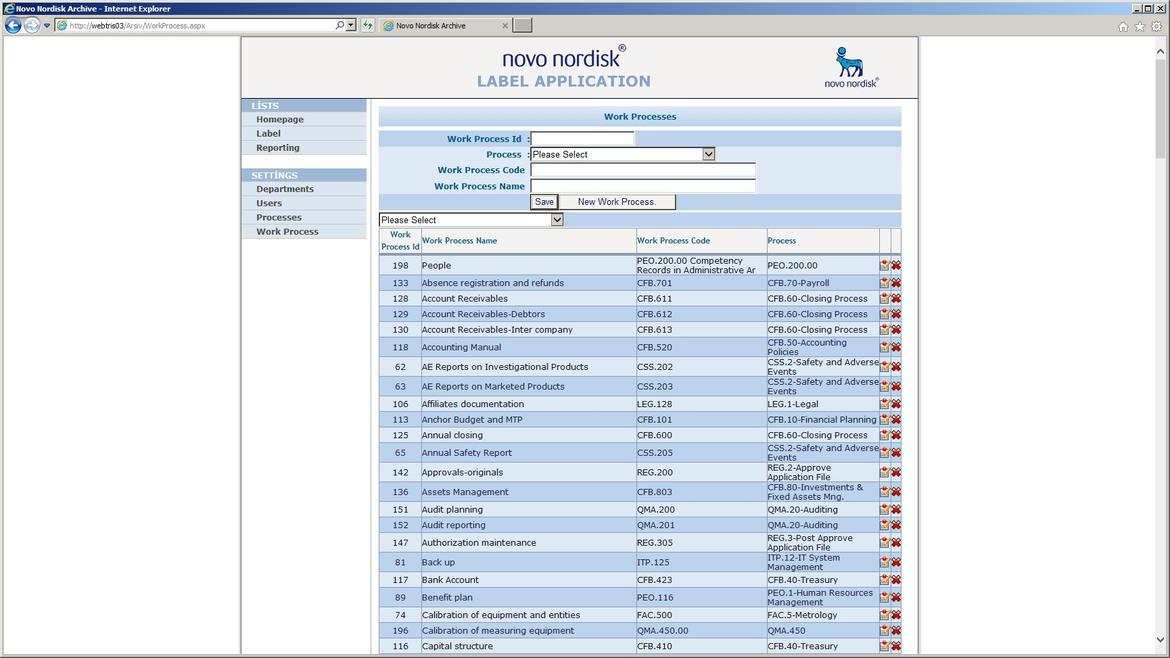Delete the Bank Account row
Viewport: 1170px width, 658px height.
pyautogui.click(x=895, y=580)
